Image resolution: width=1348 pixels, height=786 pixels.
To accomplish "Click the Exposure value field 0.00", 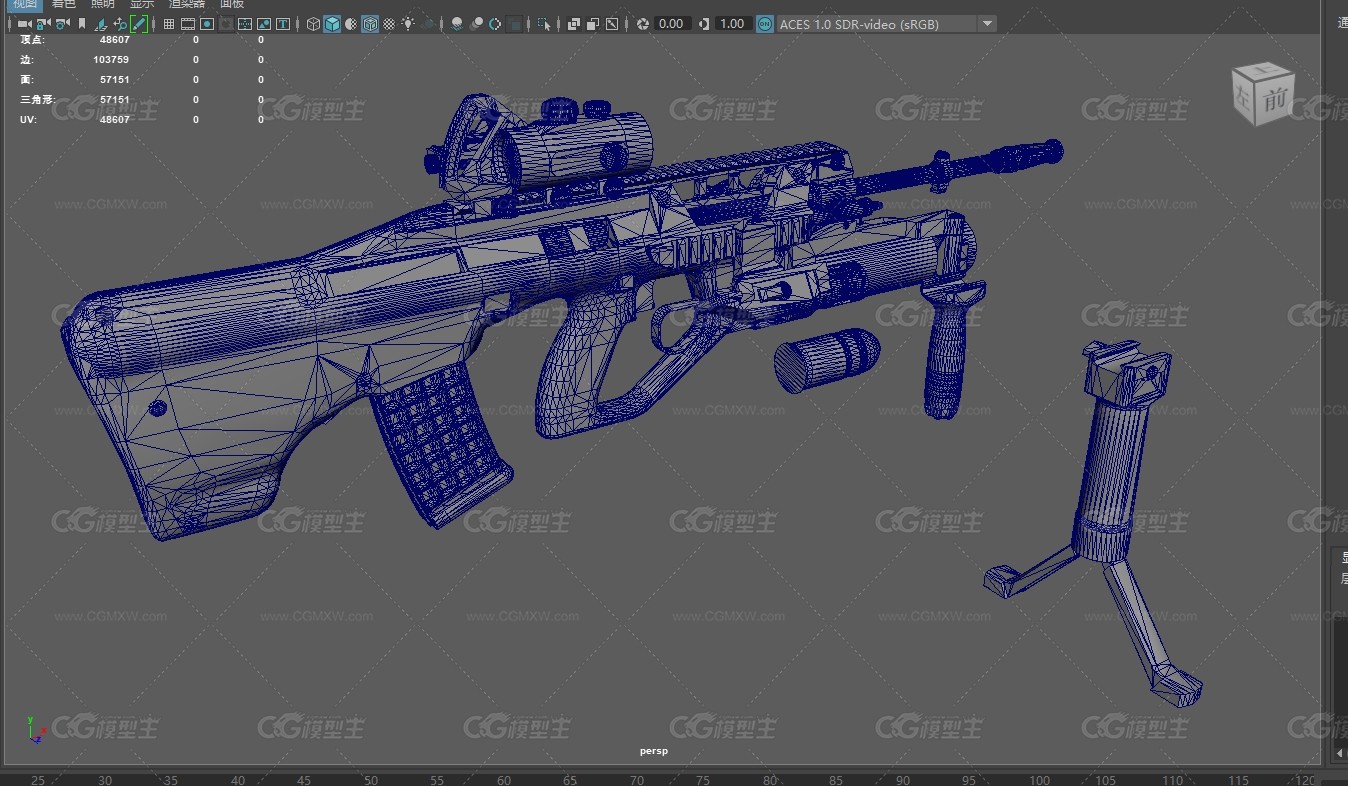I will (672, 23).
